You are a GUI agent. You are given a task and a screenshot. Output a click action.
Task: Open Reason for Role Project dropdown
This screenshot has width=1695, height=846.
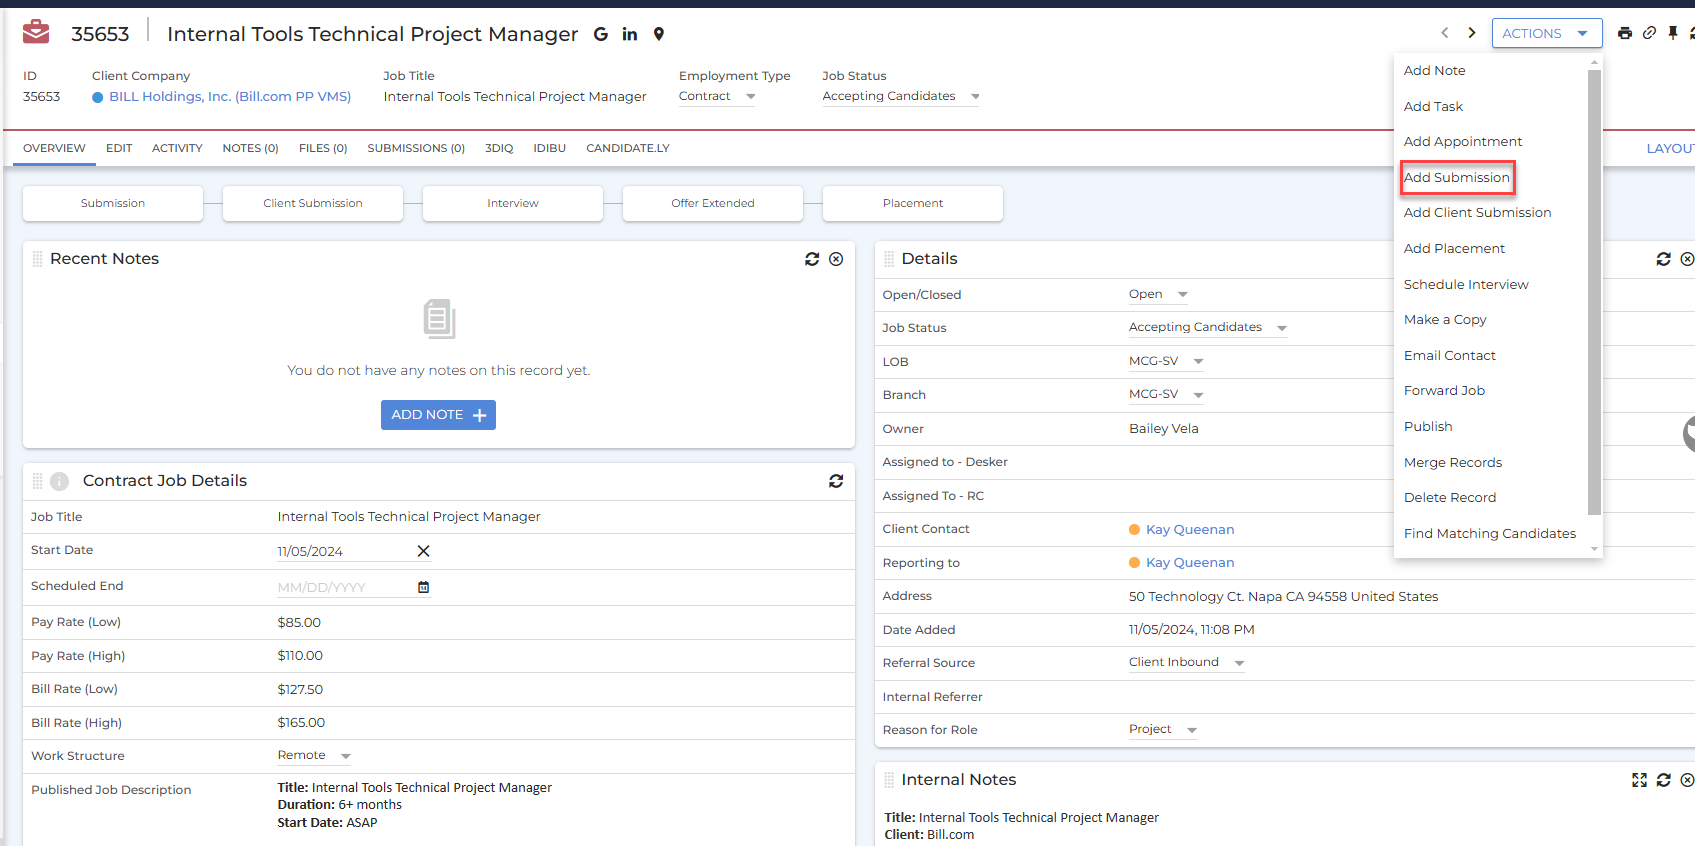pos(1163,730)
